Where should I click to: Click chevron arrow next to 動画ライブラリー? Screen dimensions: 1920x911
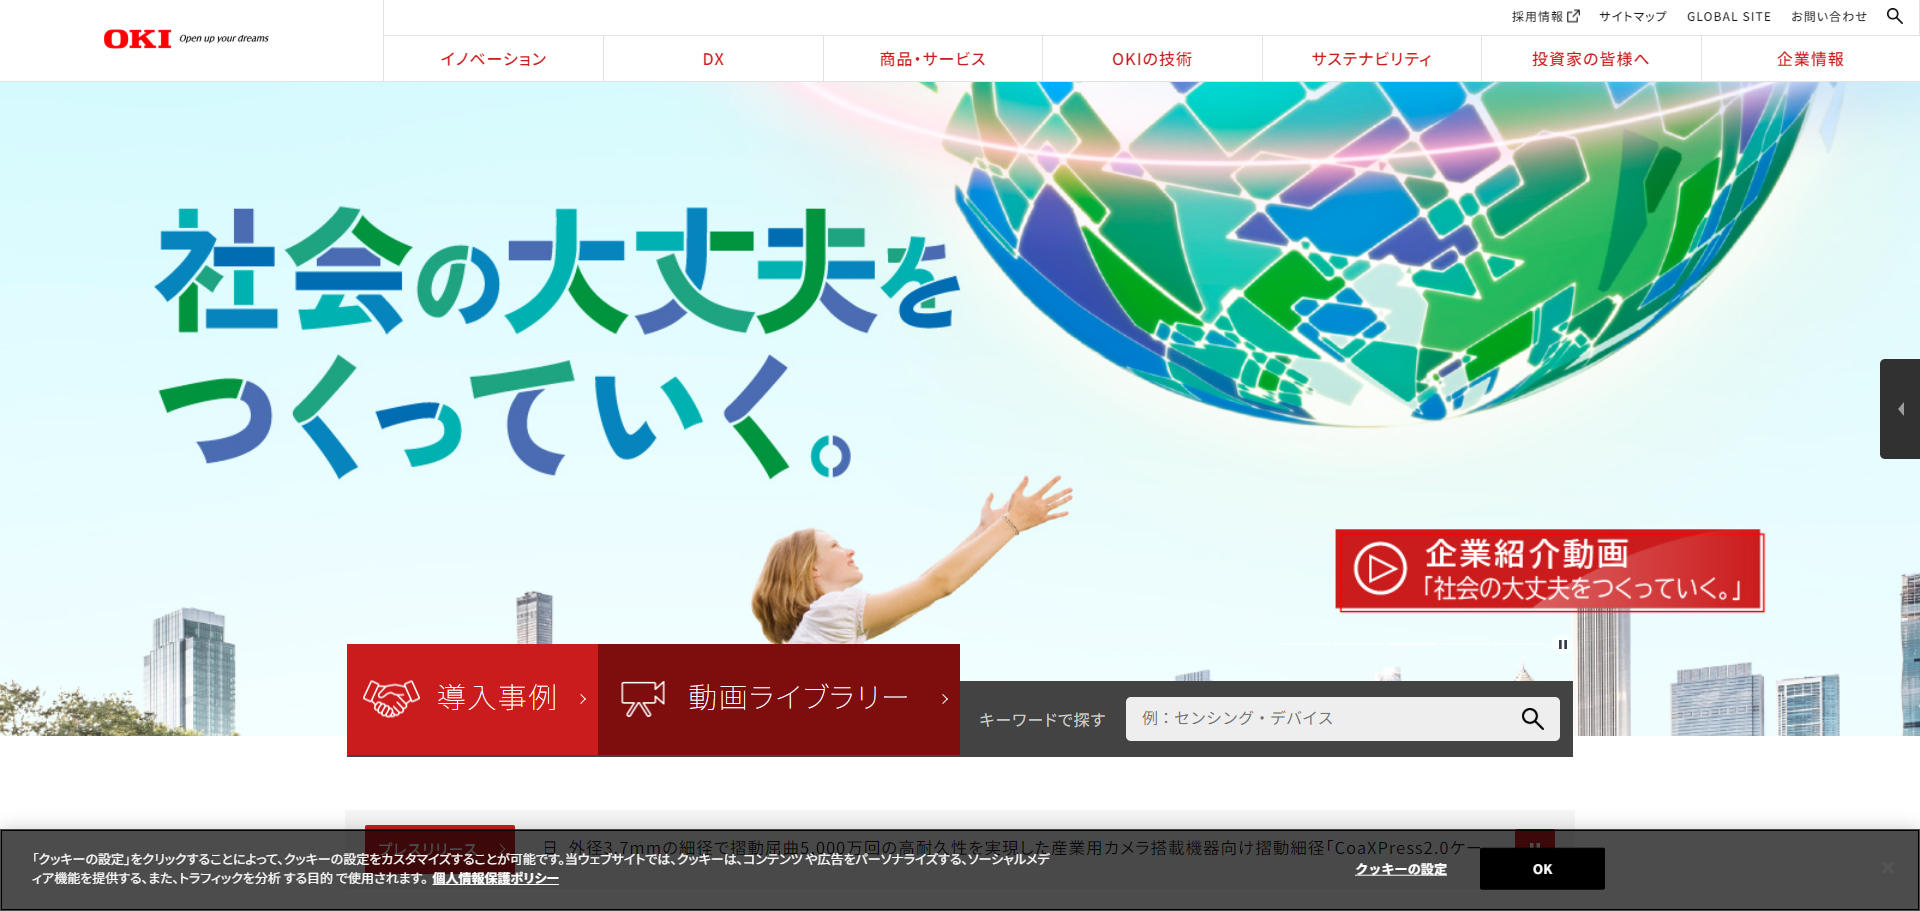coord(944,699)
